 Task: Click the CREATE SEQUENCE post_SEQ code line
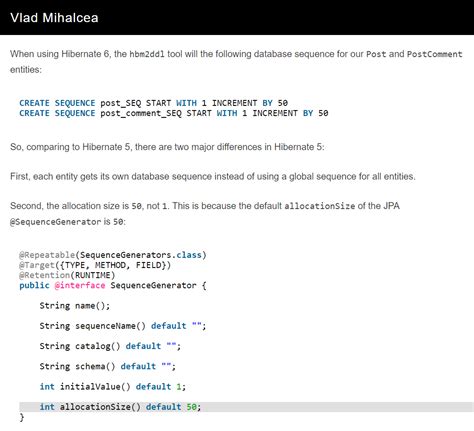coord(153,103)
